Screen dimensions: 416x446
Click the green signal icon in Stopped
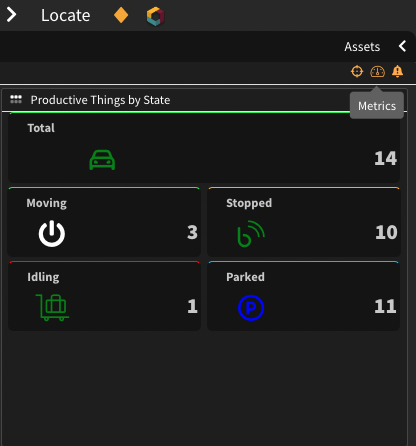tap(251, 234)
